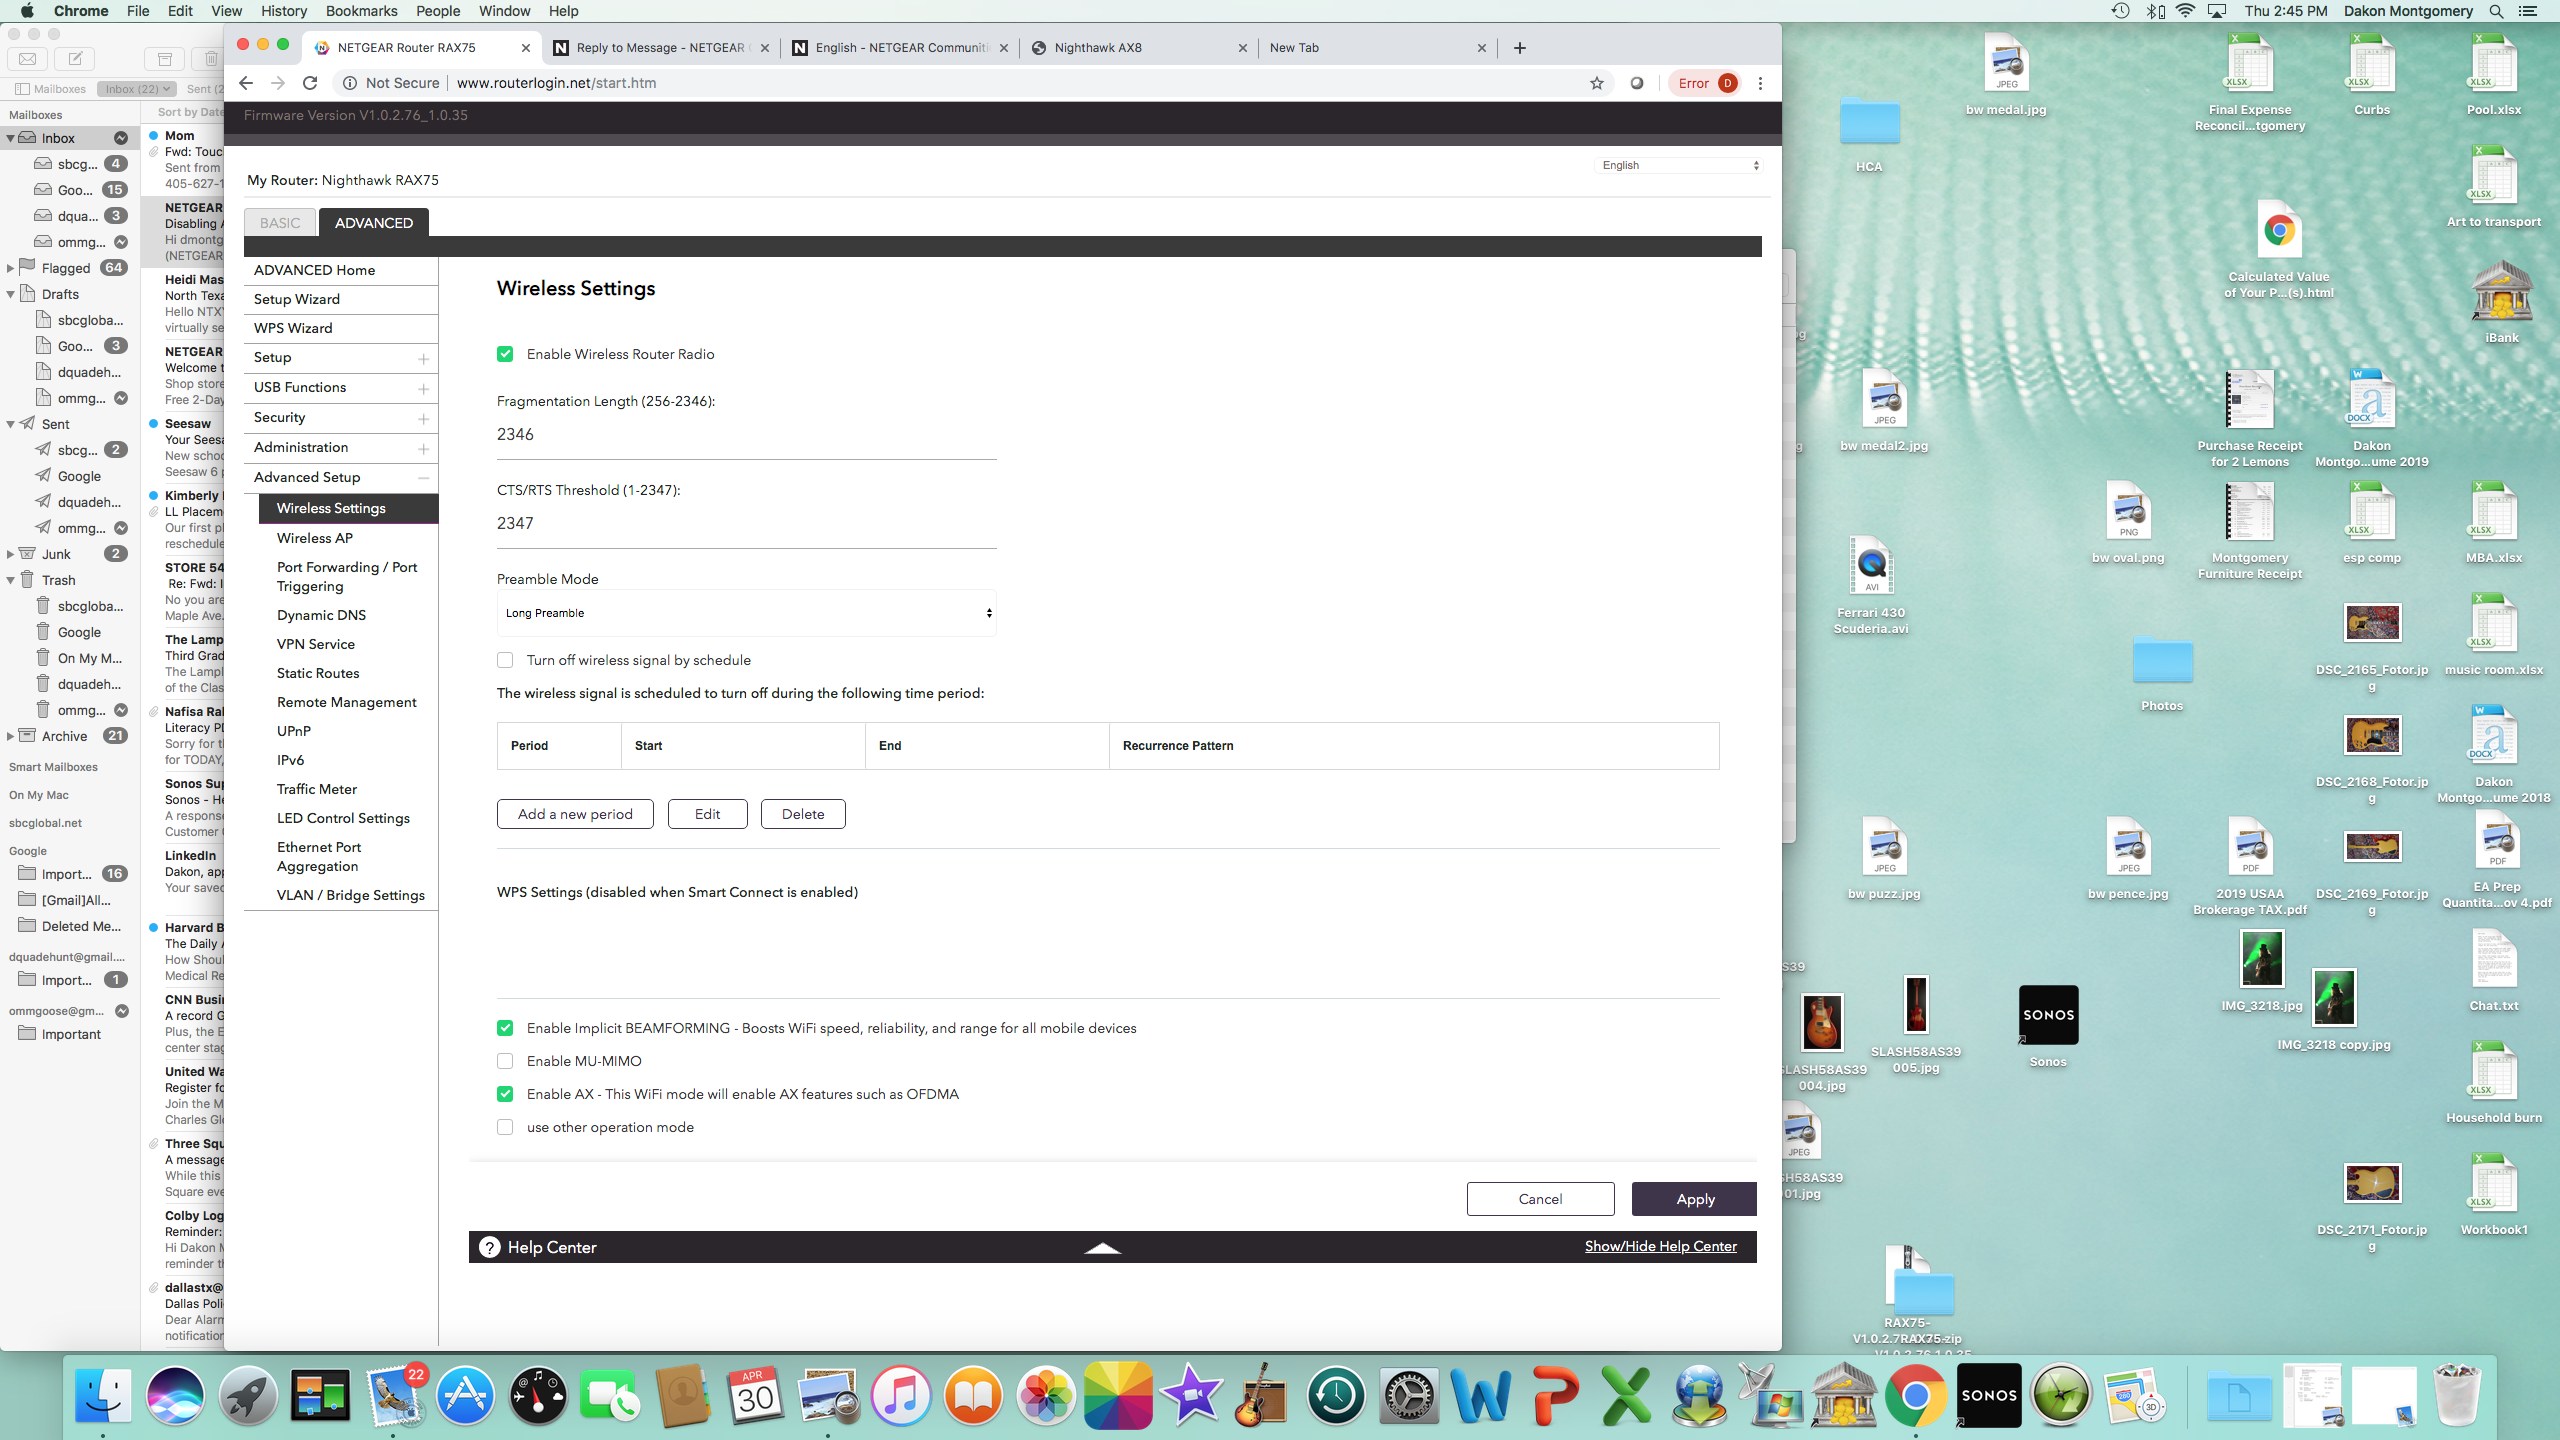Click the browser address bar URL
Image resolution: width=2560 pixels, height=1440 pixels.
[556, 83]
